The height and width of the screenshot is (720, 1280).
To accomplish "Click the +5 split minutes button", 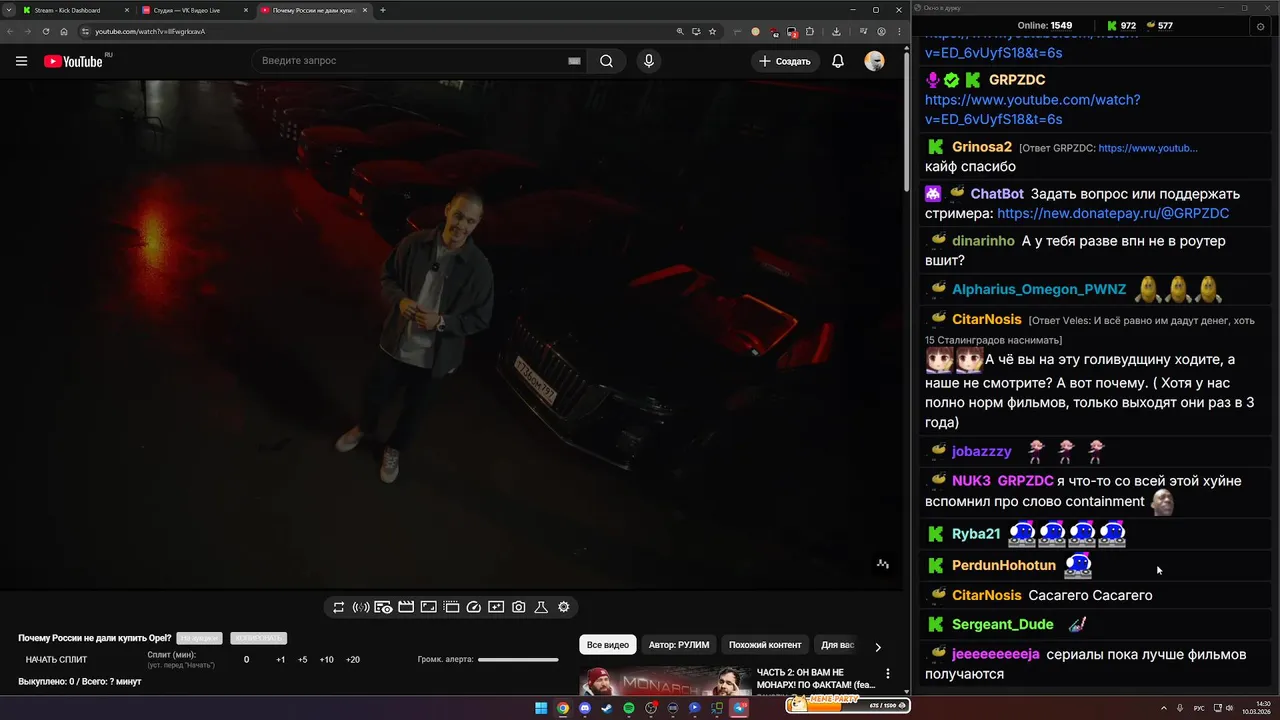I will [x=303, y=660].
